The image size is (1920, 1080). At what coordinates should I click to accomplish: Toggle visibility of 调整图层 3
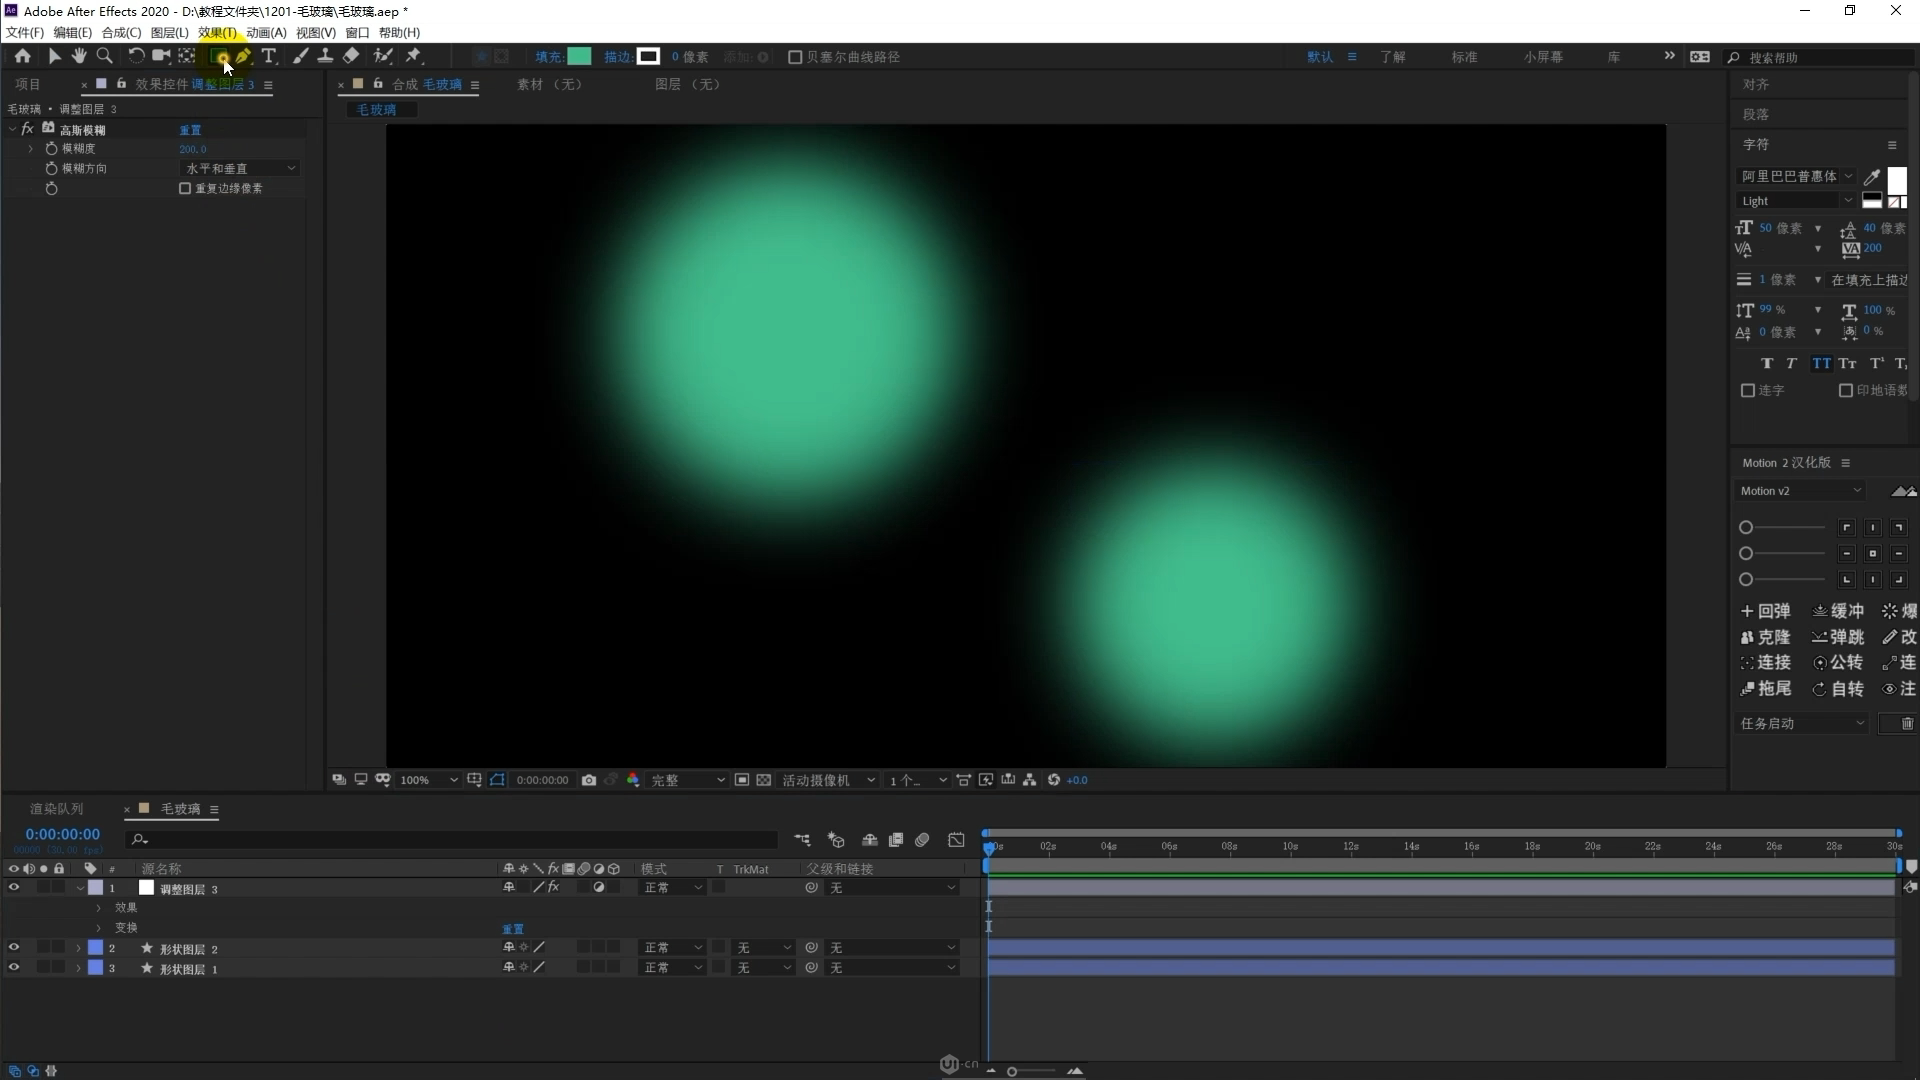[x=12, y=887]
